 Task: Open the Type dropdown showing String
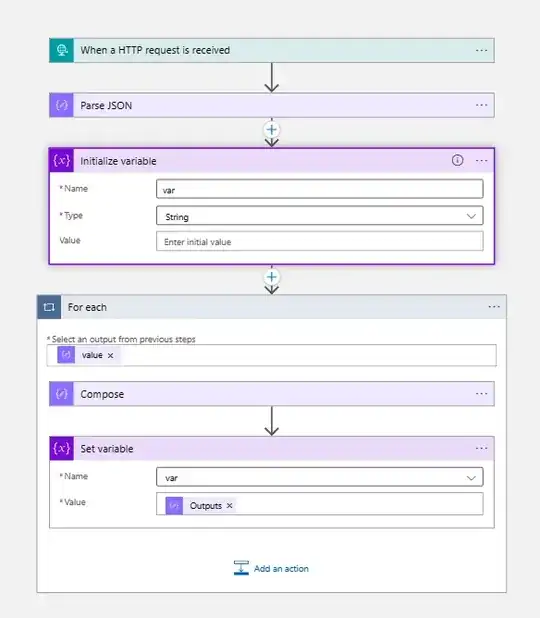(320, 216)
